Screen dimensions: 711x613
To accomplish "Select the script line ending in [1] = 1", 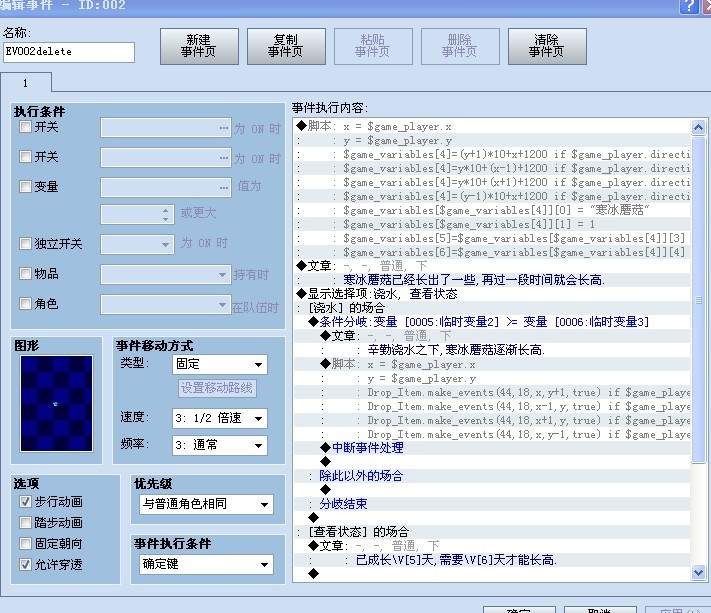I will pos(492,224).
